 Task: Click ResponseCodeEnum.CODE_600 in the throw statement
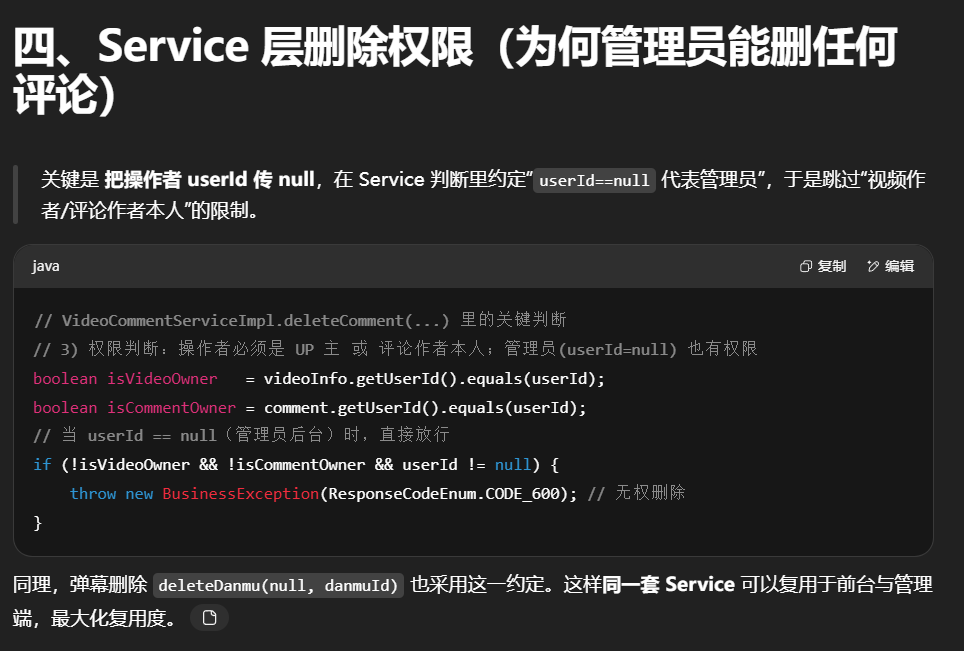point(447,494)
